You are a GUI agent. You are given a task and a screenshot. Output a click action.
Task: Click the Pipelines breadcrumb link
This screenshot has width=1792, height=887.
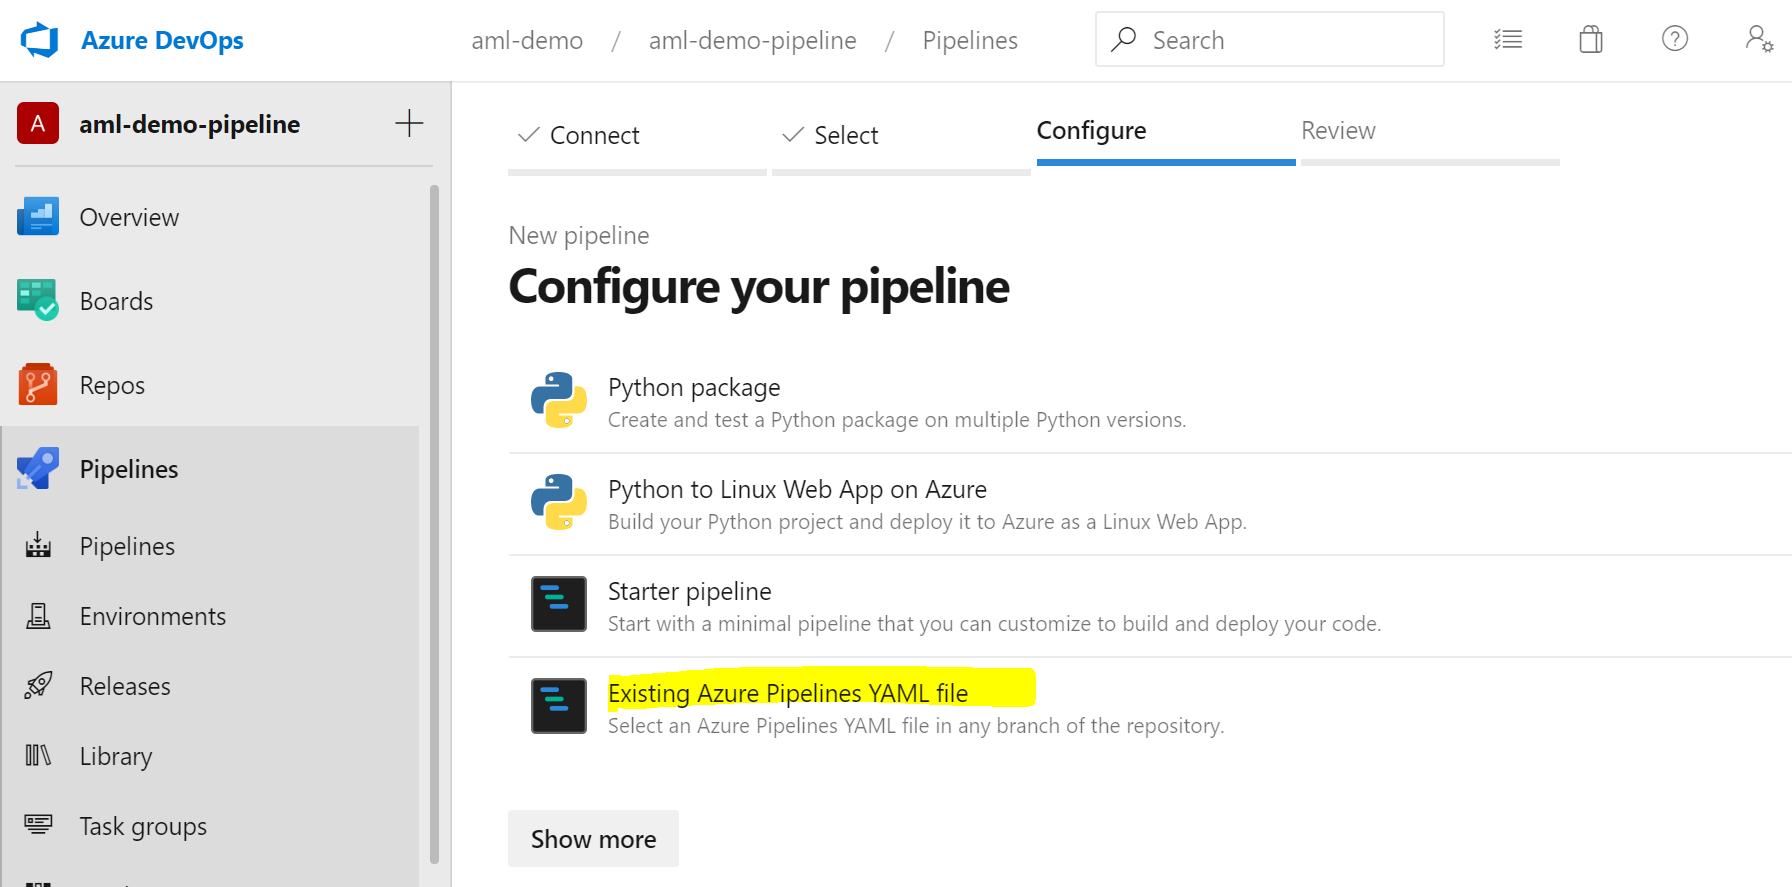(970, 40)
